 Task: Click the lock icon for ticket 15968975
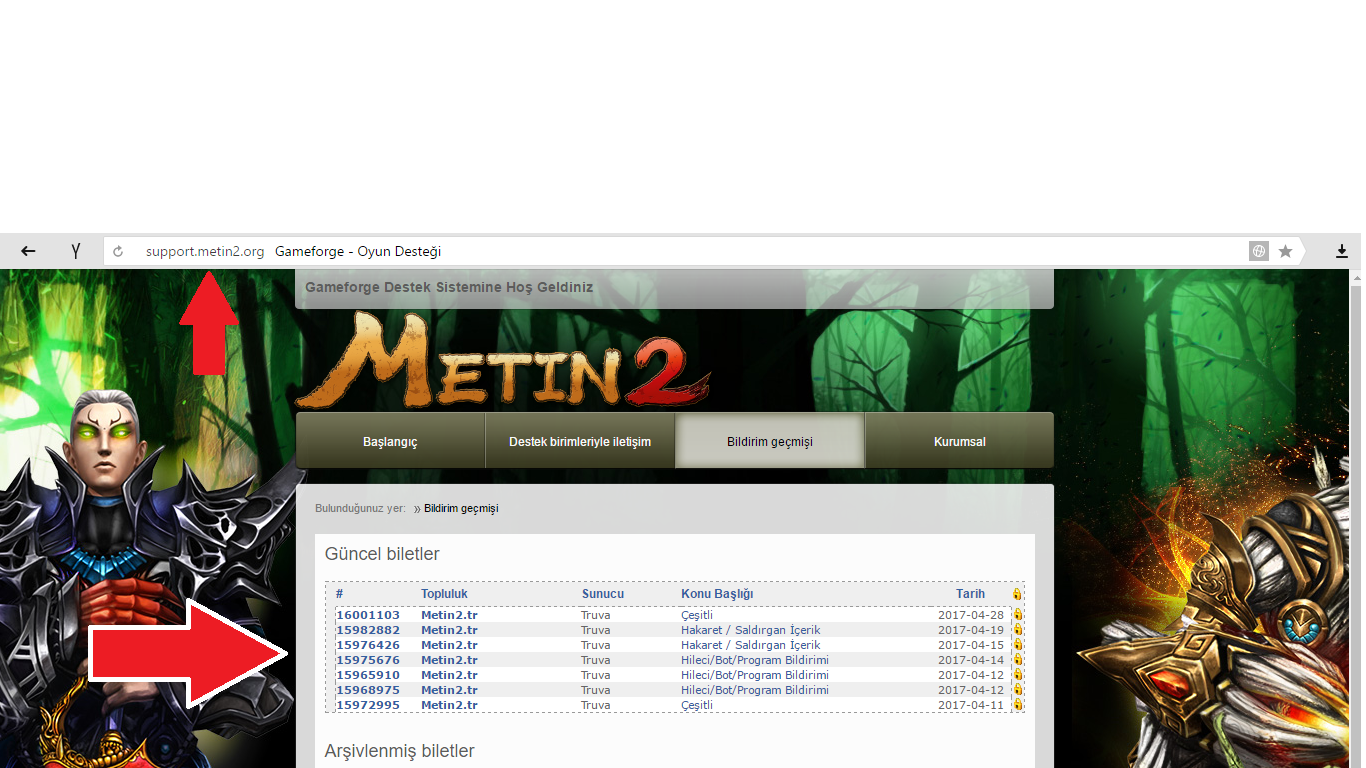1017,690
